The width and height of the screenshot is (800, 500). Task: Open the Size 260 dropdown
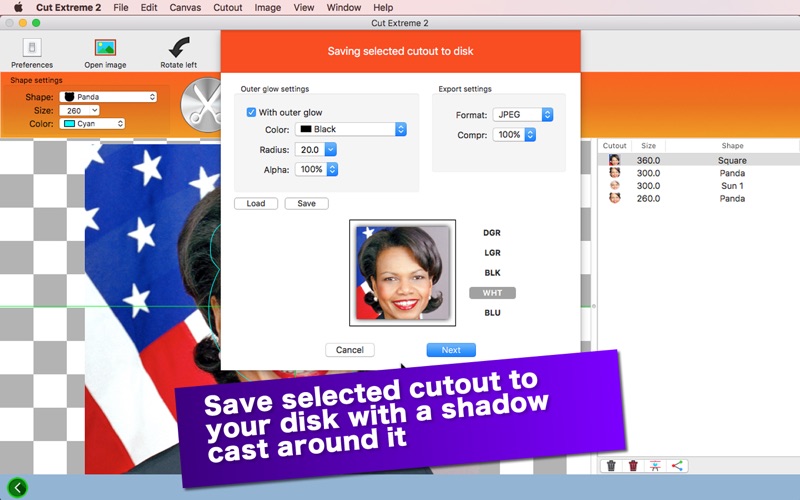(x=80, y=110)
